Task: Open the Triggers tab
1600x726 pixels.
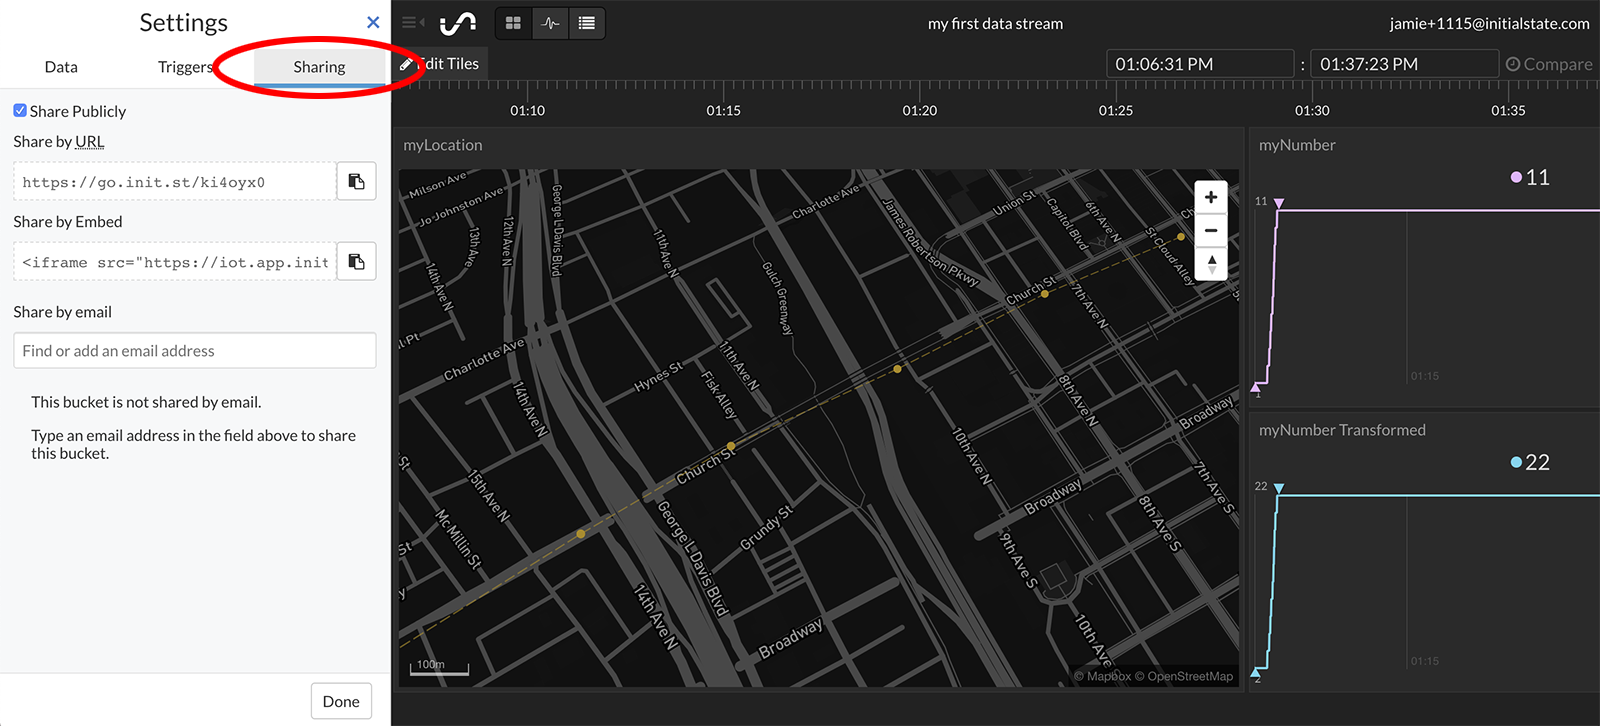Action: (185, 67)
